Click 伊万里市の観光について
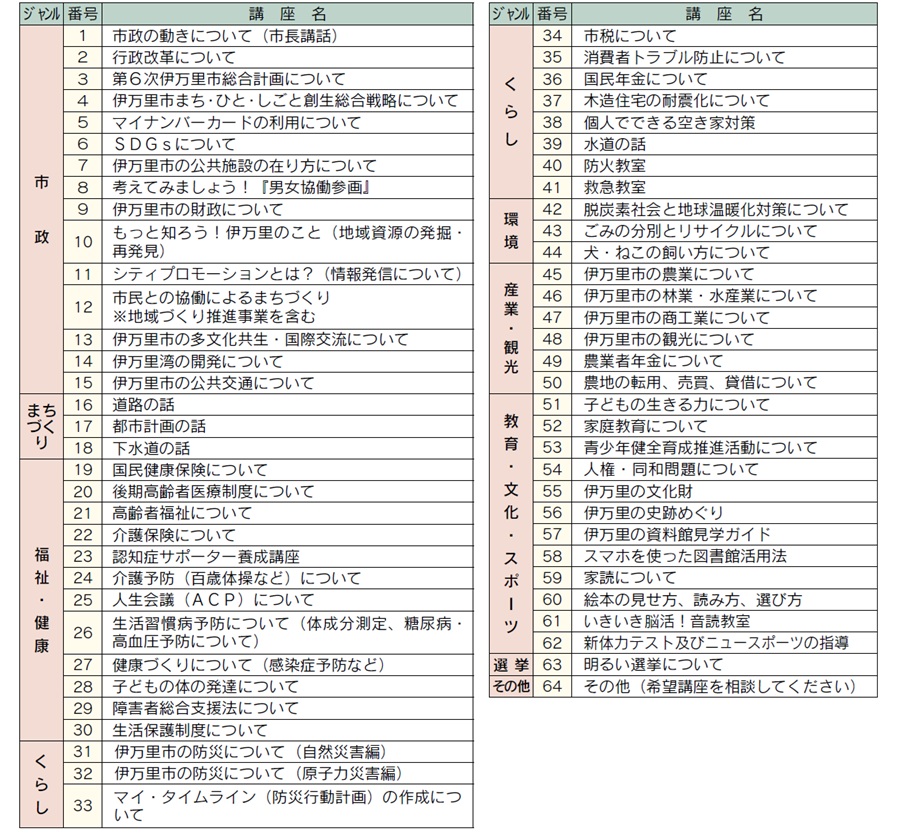 coord(669,339)
